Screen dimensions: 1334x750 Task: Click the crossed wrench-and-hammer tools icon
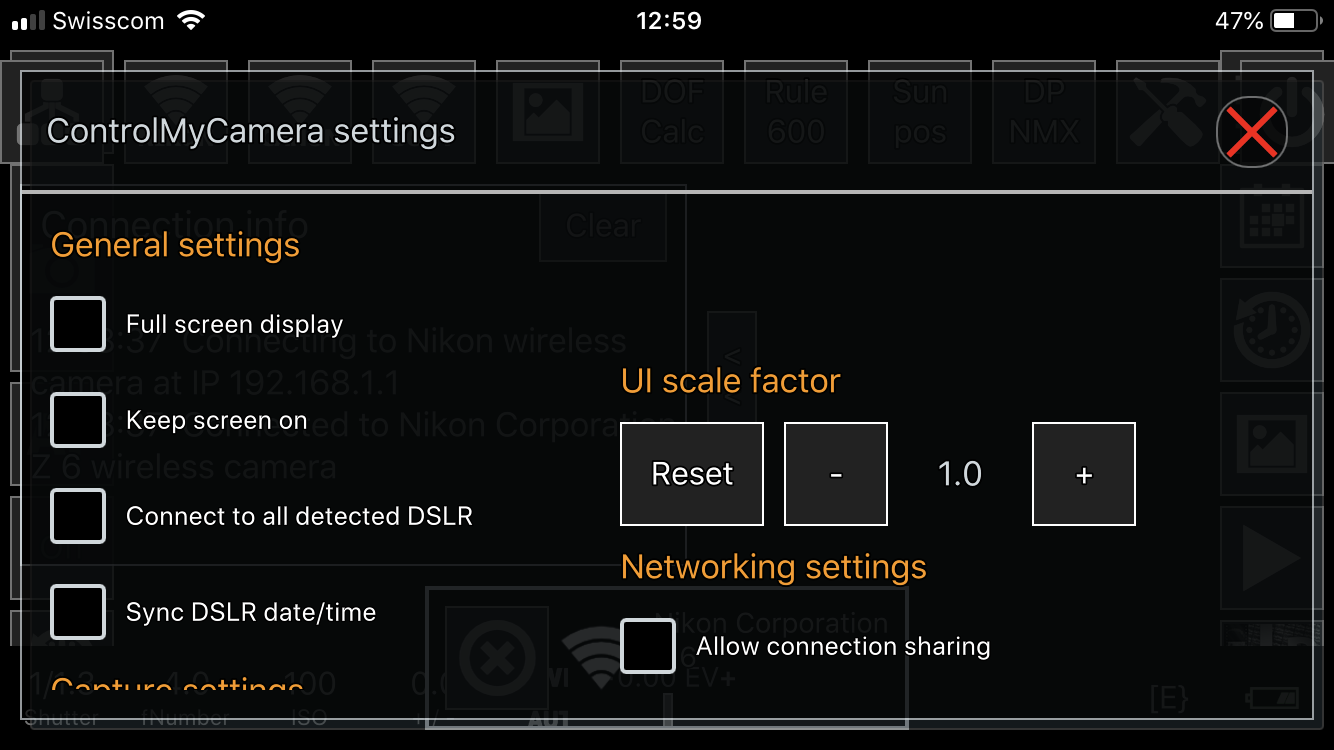coord(1166,111)
